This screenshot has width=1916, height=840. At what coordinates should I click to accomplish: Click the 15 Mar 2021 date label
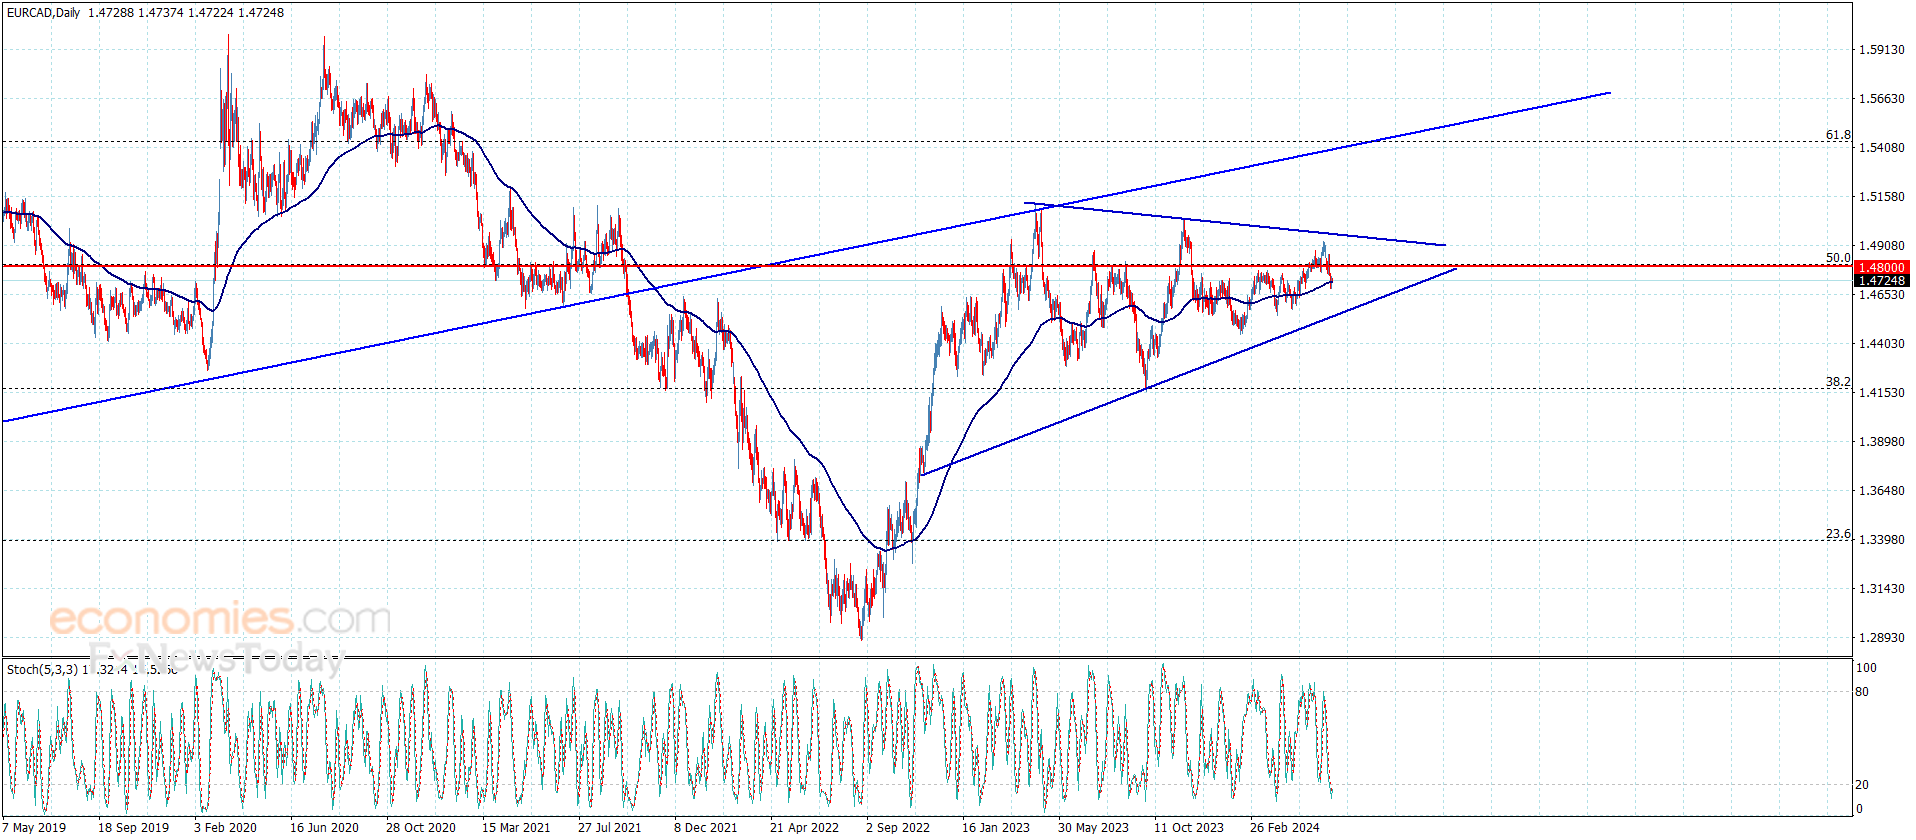point(516,828)
